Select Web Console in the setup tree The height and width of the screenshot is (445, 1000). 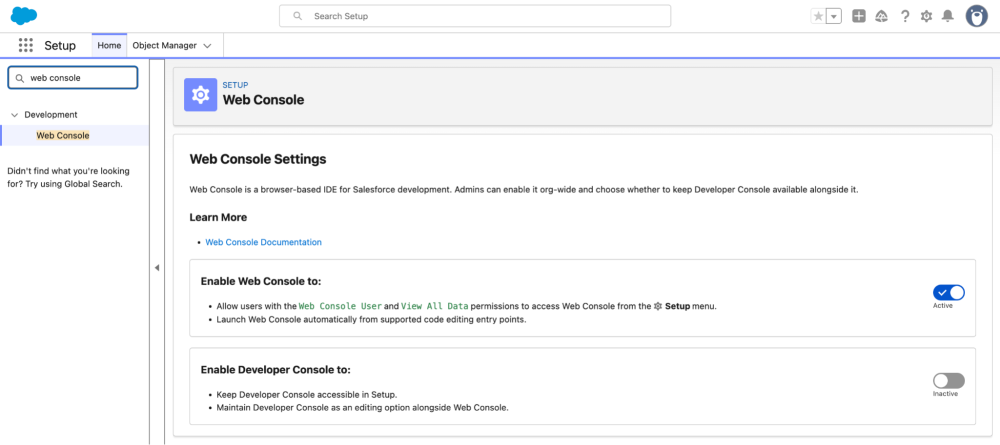(x=62, y=136)
